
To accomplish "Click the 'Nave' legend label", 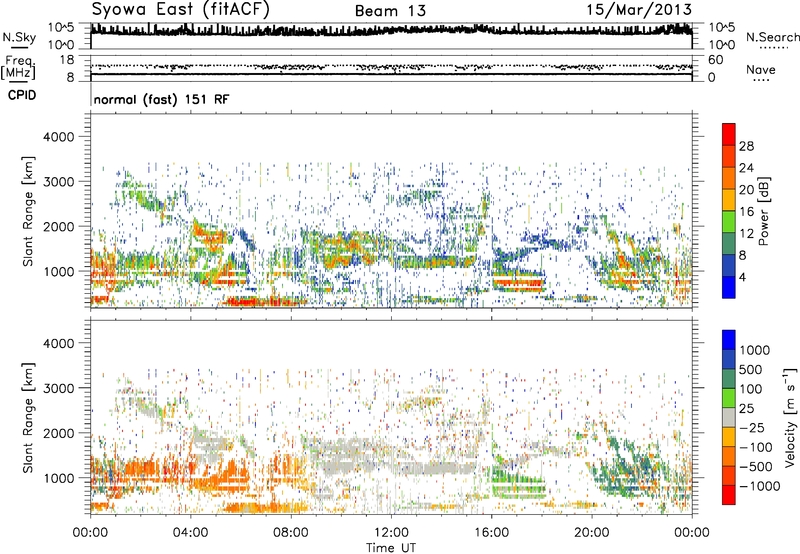I will (x=761, y=70).
